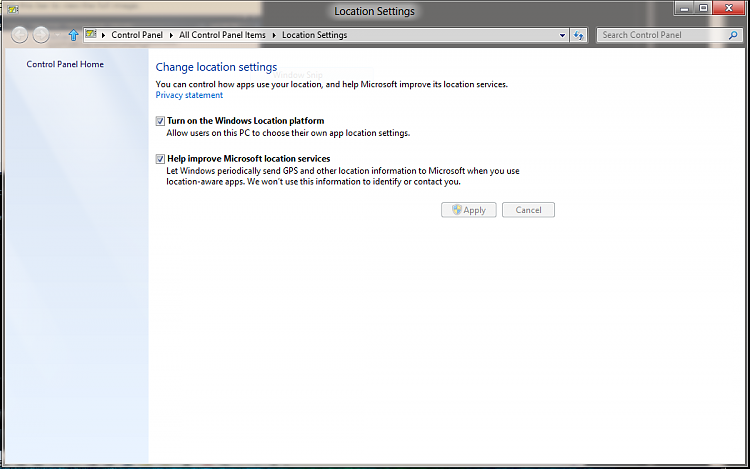Click the Back navigation arrow
750x469 pixels.
(20, 35)
